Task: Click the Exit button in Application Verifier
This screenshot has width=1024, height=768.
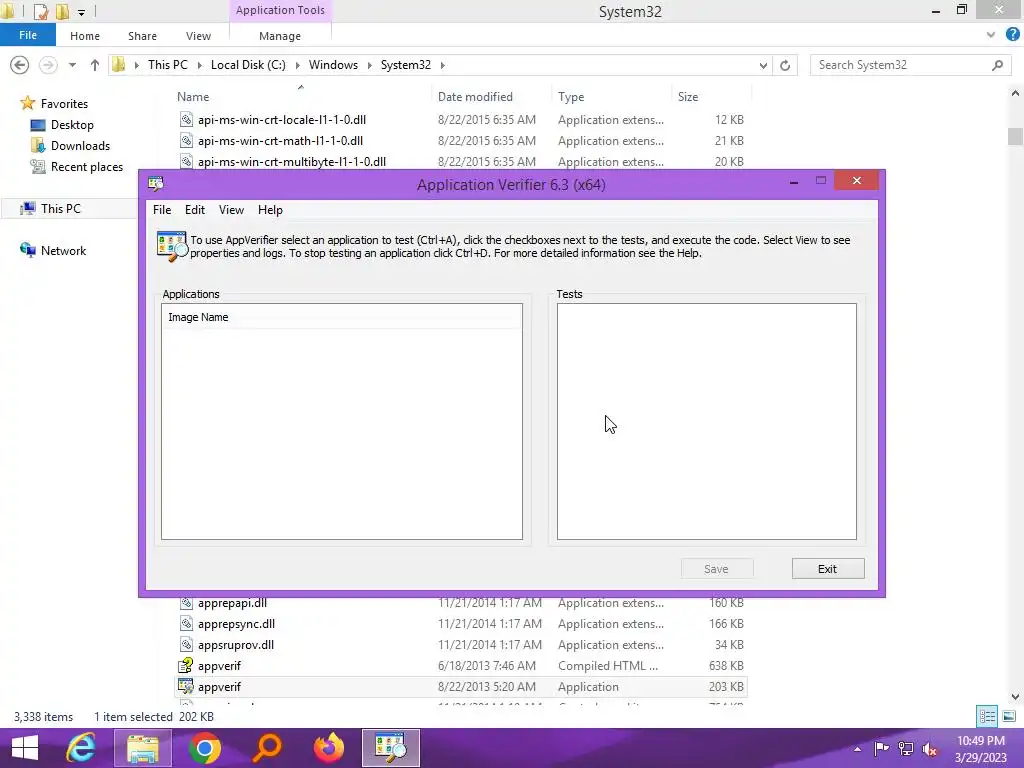Action: click(827, 569)
